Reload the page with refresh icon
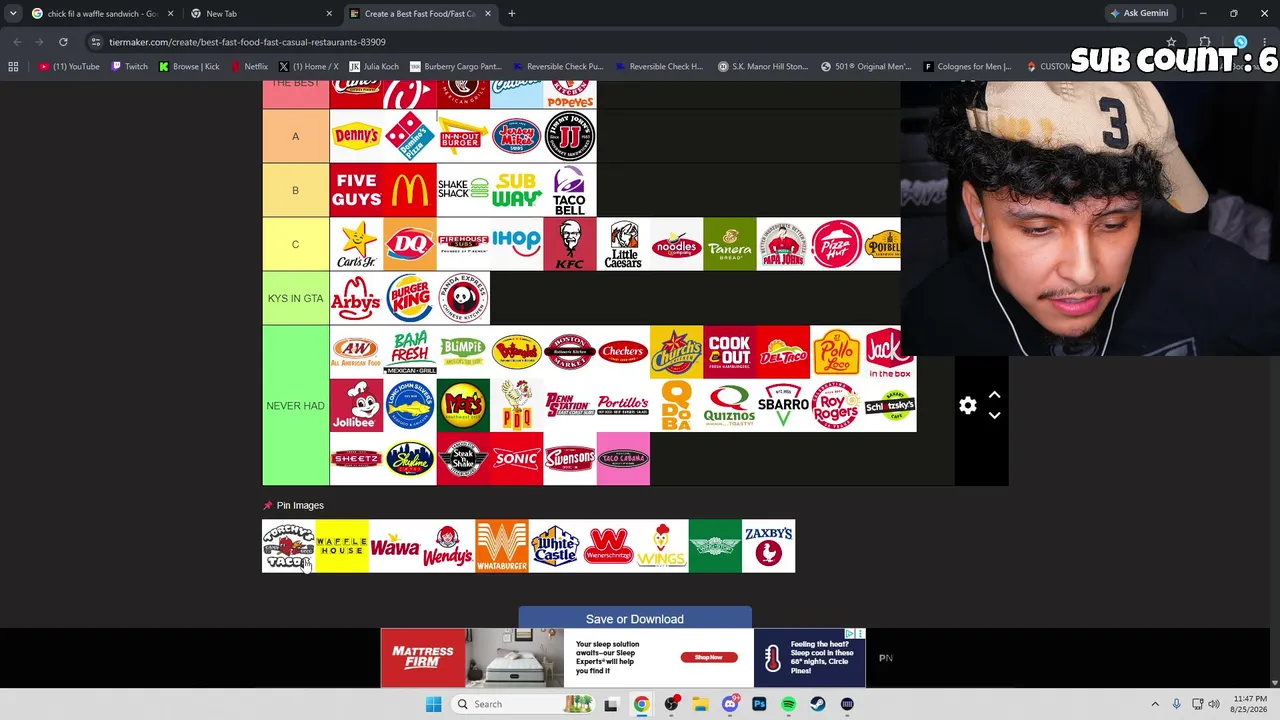Image resolution: width=1280 pixels, height=720 pixels. pos(63,42)
